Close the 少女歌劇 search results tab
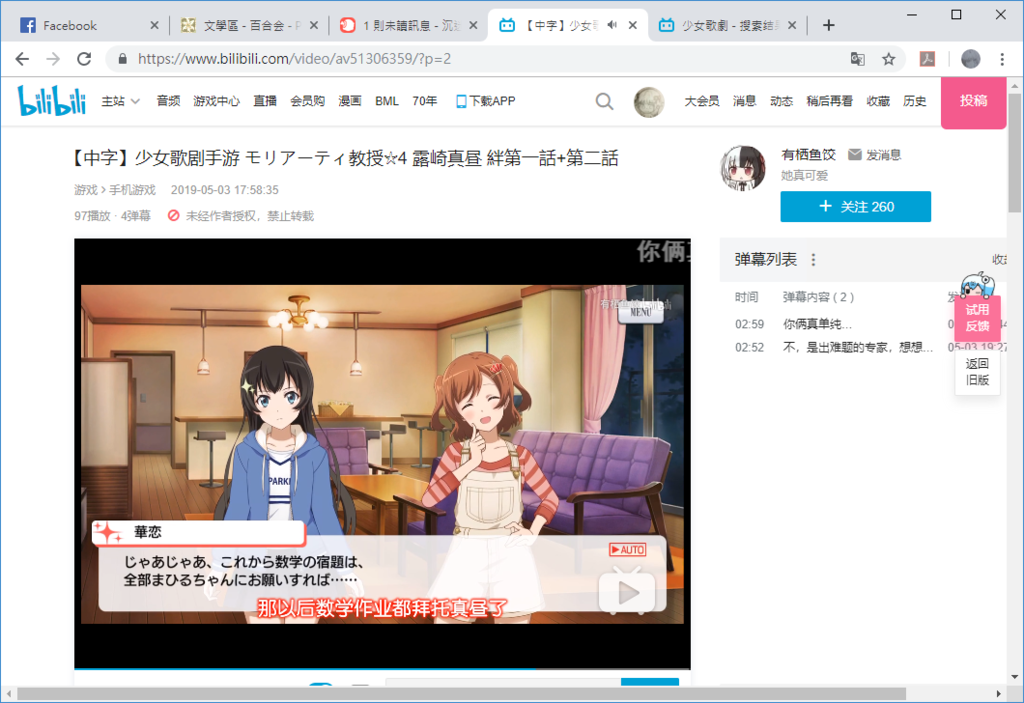Image resolution: width=1024 pixels, height=703 pixels. (x=792, y=25)
